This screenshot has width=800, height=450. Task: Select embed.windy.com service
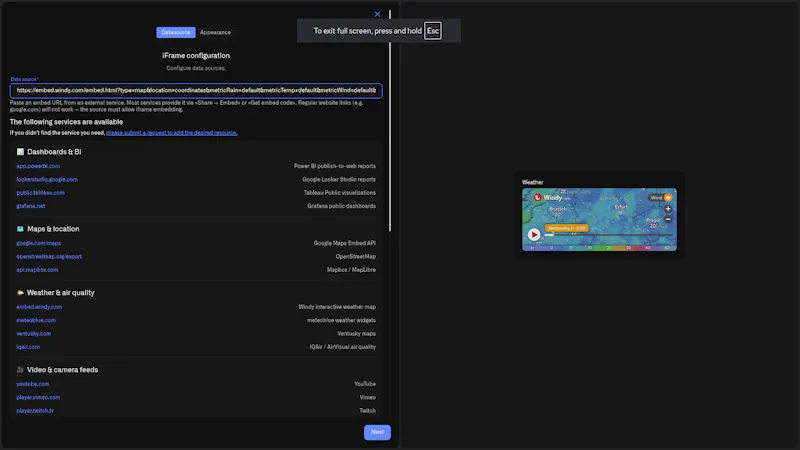tap(39, 307)
